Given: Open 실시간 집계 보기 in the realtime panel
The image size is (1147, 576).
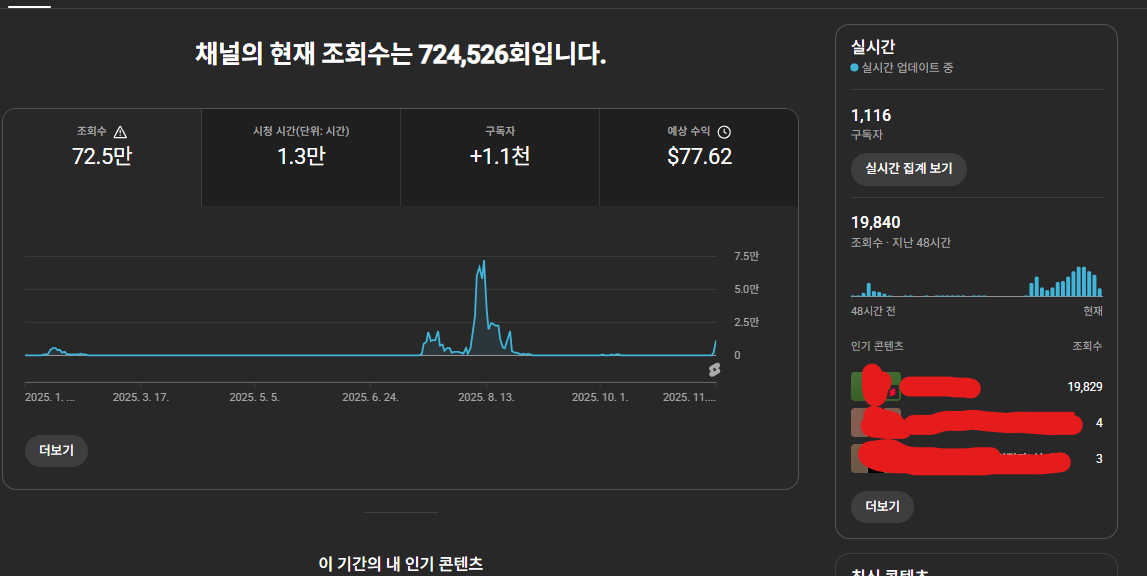Looking at the screenshot, I should (x=908, y=169).
